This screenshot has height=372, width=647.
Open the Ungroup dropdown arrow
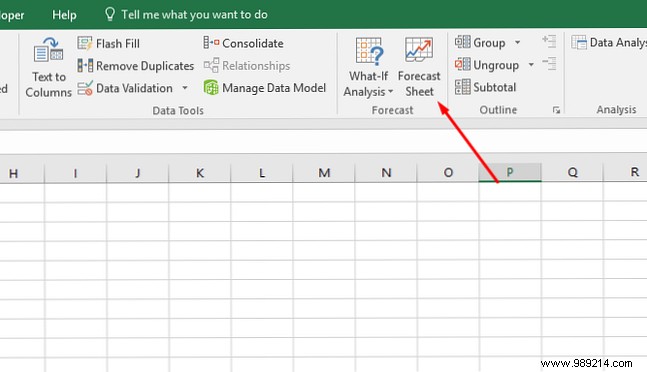[x=531, y=65]
